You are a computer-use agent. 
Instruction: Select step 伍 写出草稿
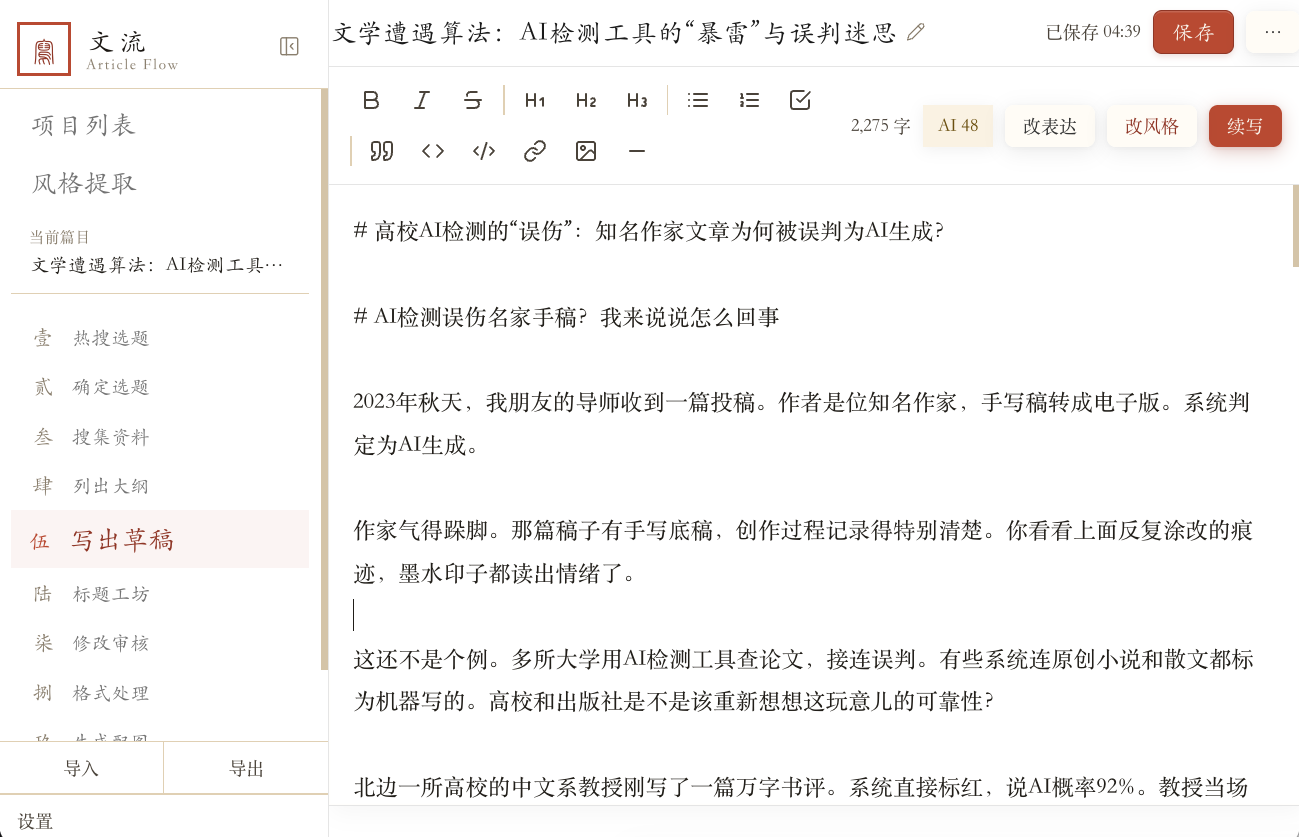click(x=160, y=540)
